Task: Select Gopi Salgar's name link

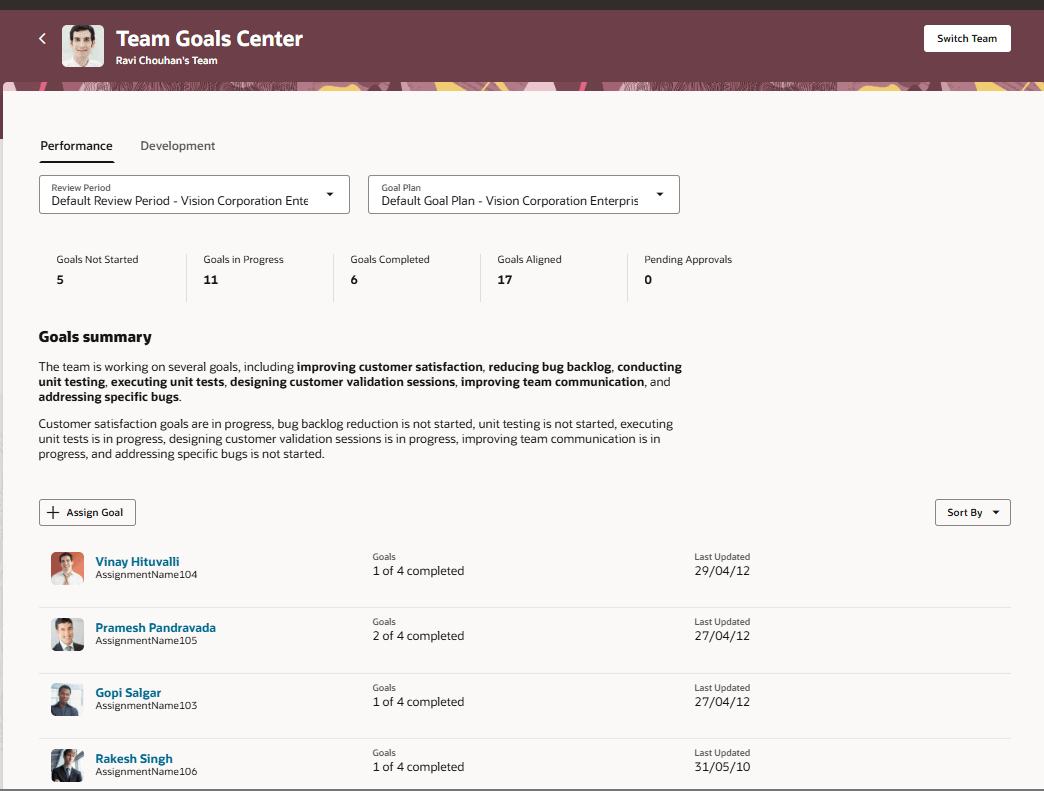Action: pos(128,692)
